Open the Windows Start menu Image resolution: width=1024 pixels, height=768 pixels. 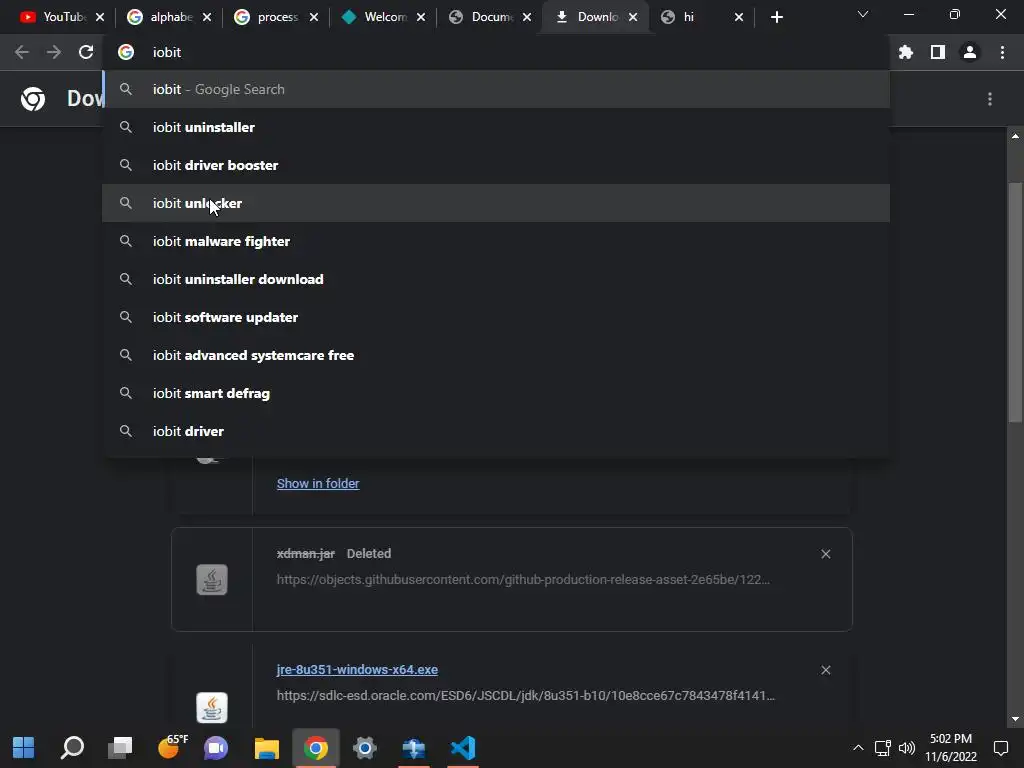[x=24, y=748]
